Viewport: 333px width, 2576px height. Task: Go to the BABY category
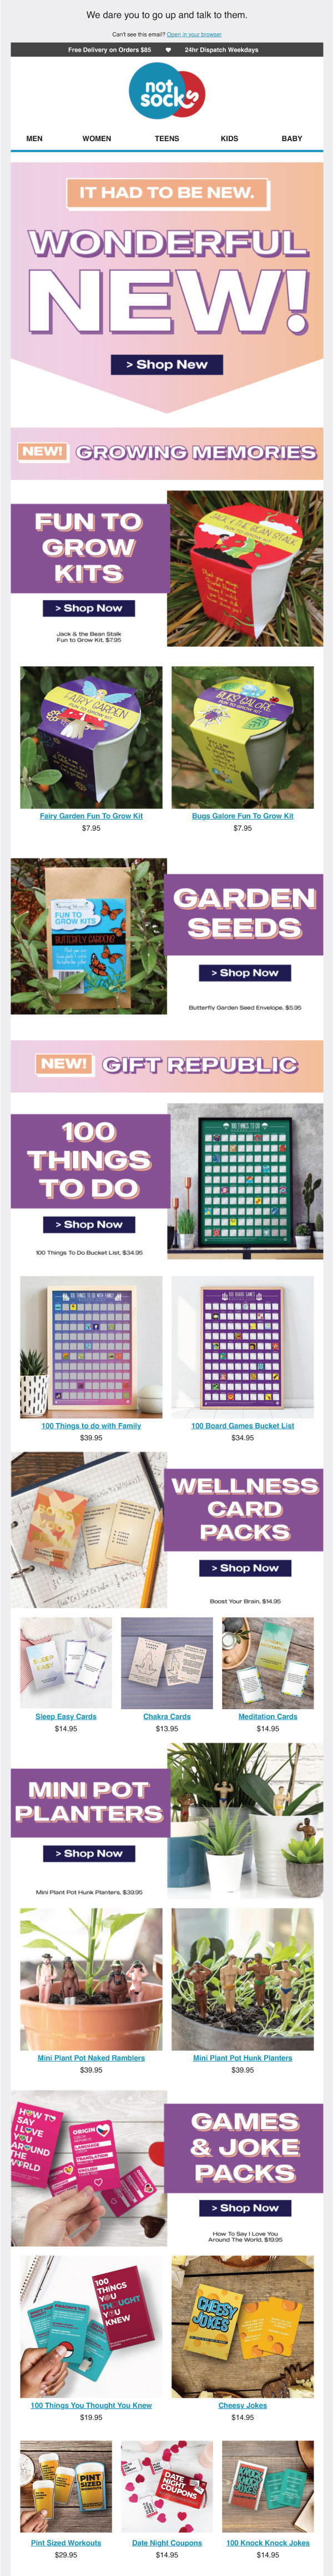point(292,138)
